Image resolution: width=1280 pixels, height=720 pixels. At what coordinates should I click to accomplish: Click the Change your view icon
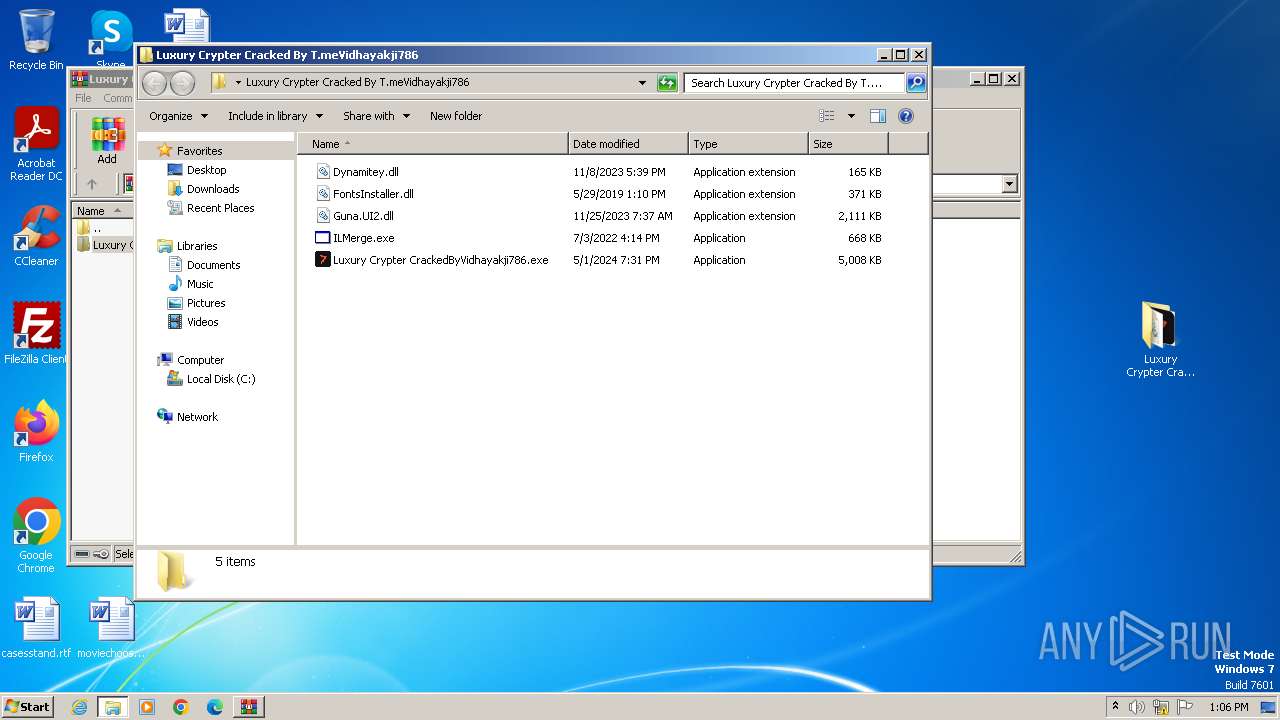pyautogui.click(x=827, y=116)
